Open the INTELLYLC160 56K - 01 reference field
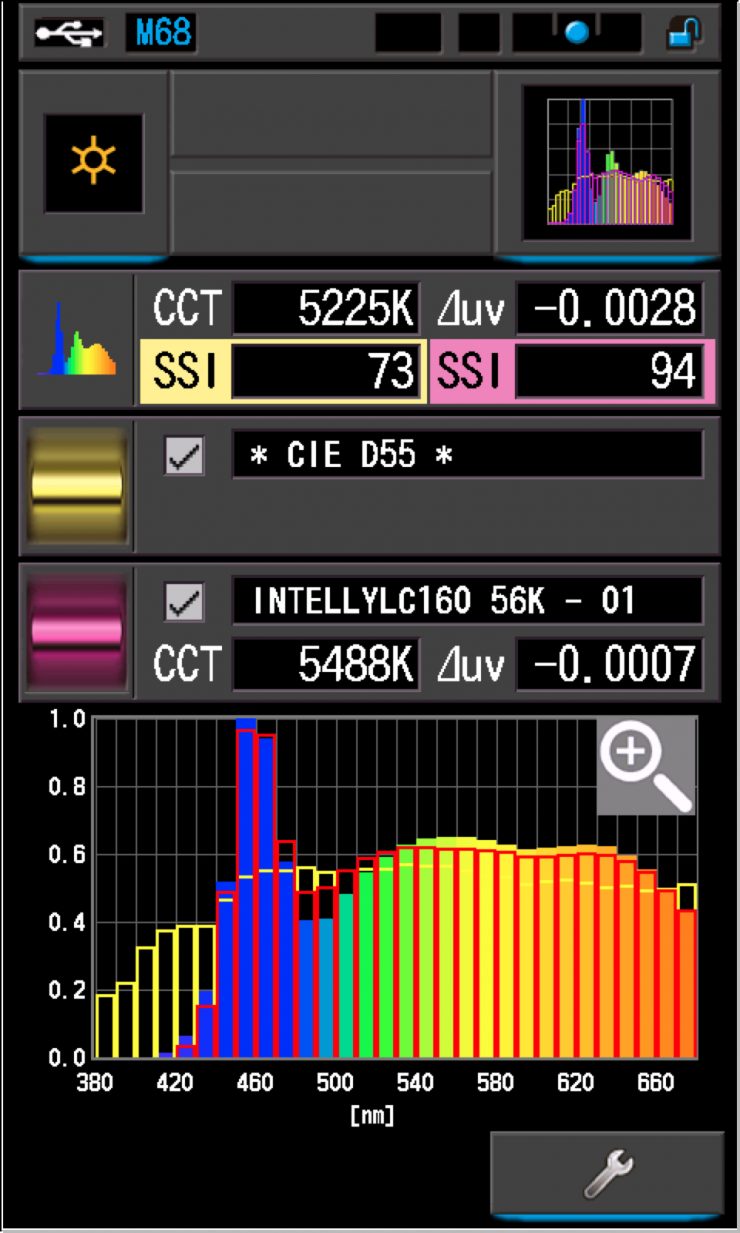The height and width of the screenshot is (1233, 740). click(x=467, y=602)
